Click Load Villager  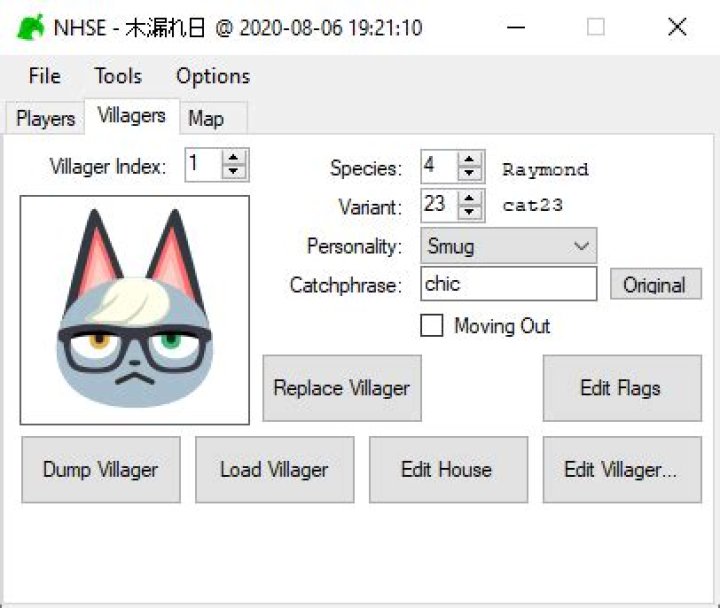275,470
